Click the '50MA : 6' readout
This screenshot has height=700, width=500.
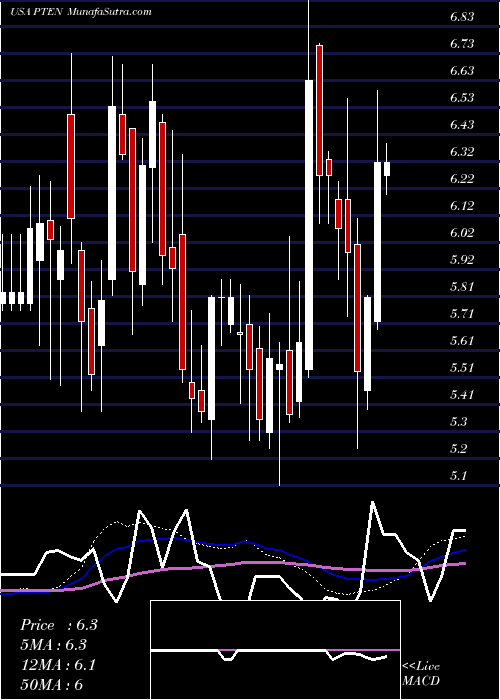coord(52,685)
